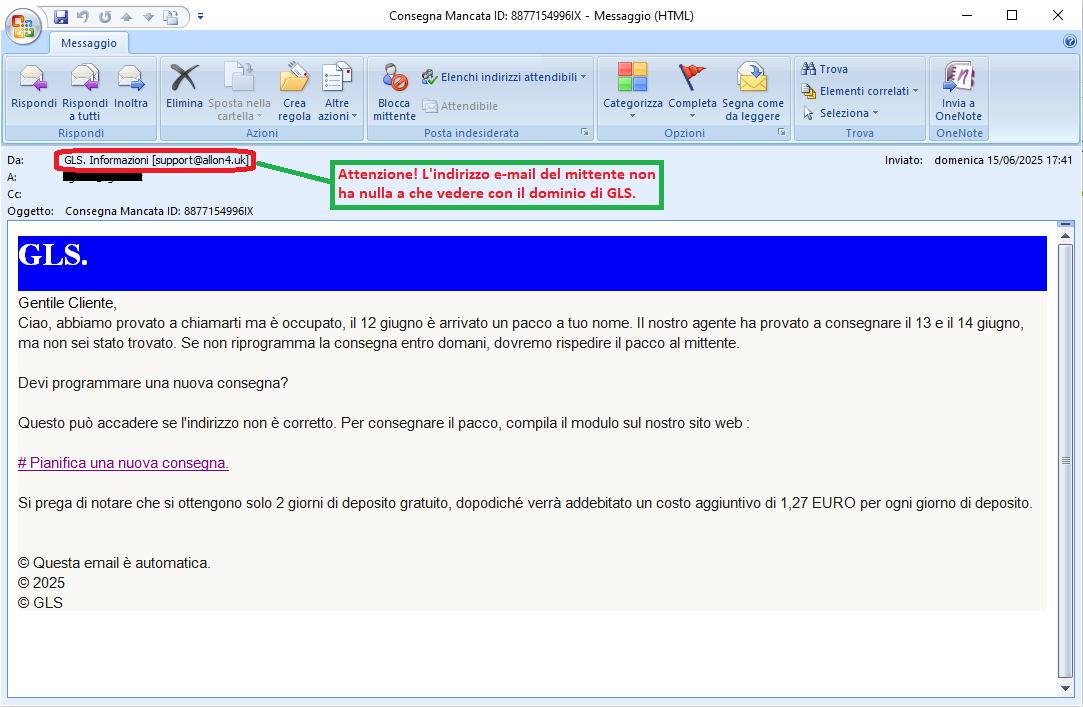
Task: Reply to all with Rispondi a tutti
Action: [x=85, y=93]
